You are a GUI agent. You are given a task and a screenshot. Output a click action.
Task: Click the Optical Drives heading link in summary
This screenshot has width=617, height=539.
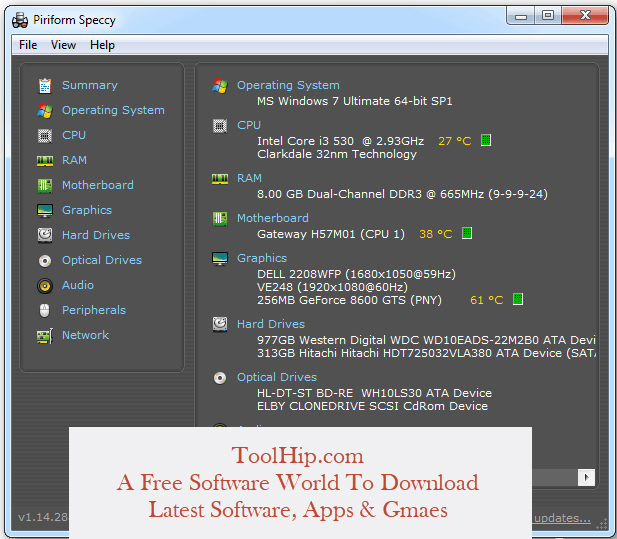(x=277, y=377)
